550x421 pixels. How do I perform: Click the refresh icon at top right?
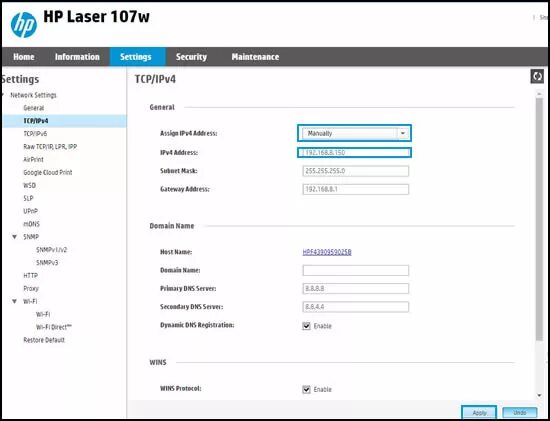pos(537,76)
